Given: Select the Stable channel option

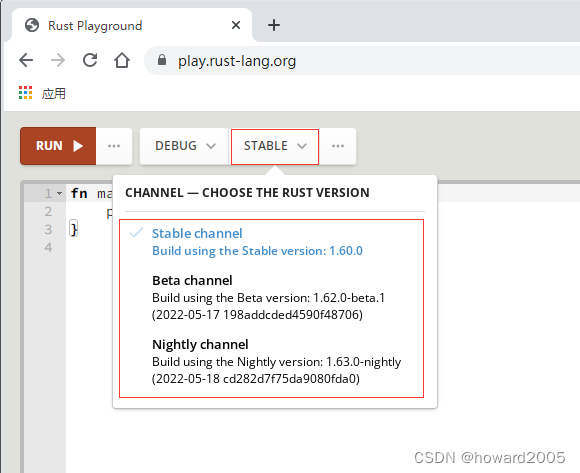Looking at the screenshot, I should point(257,242).
